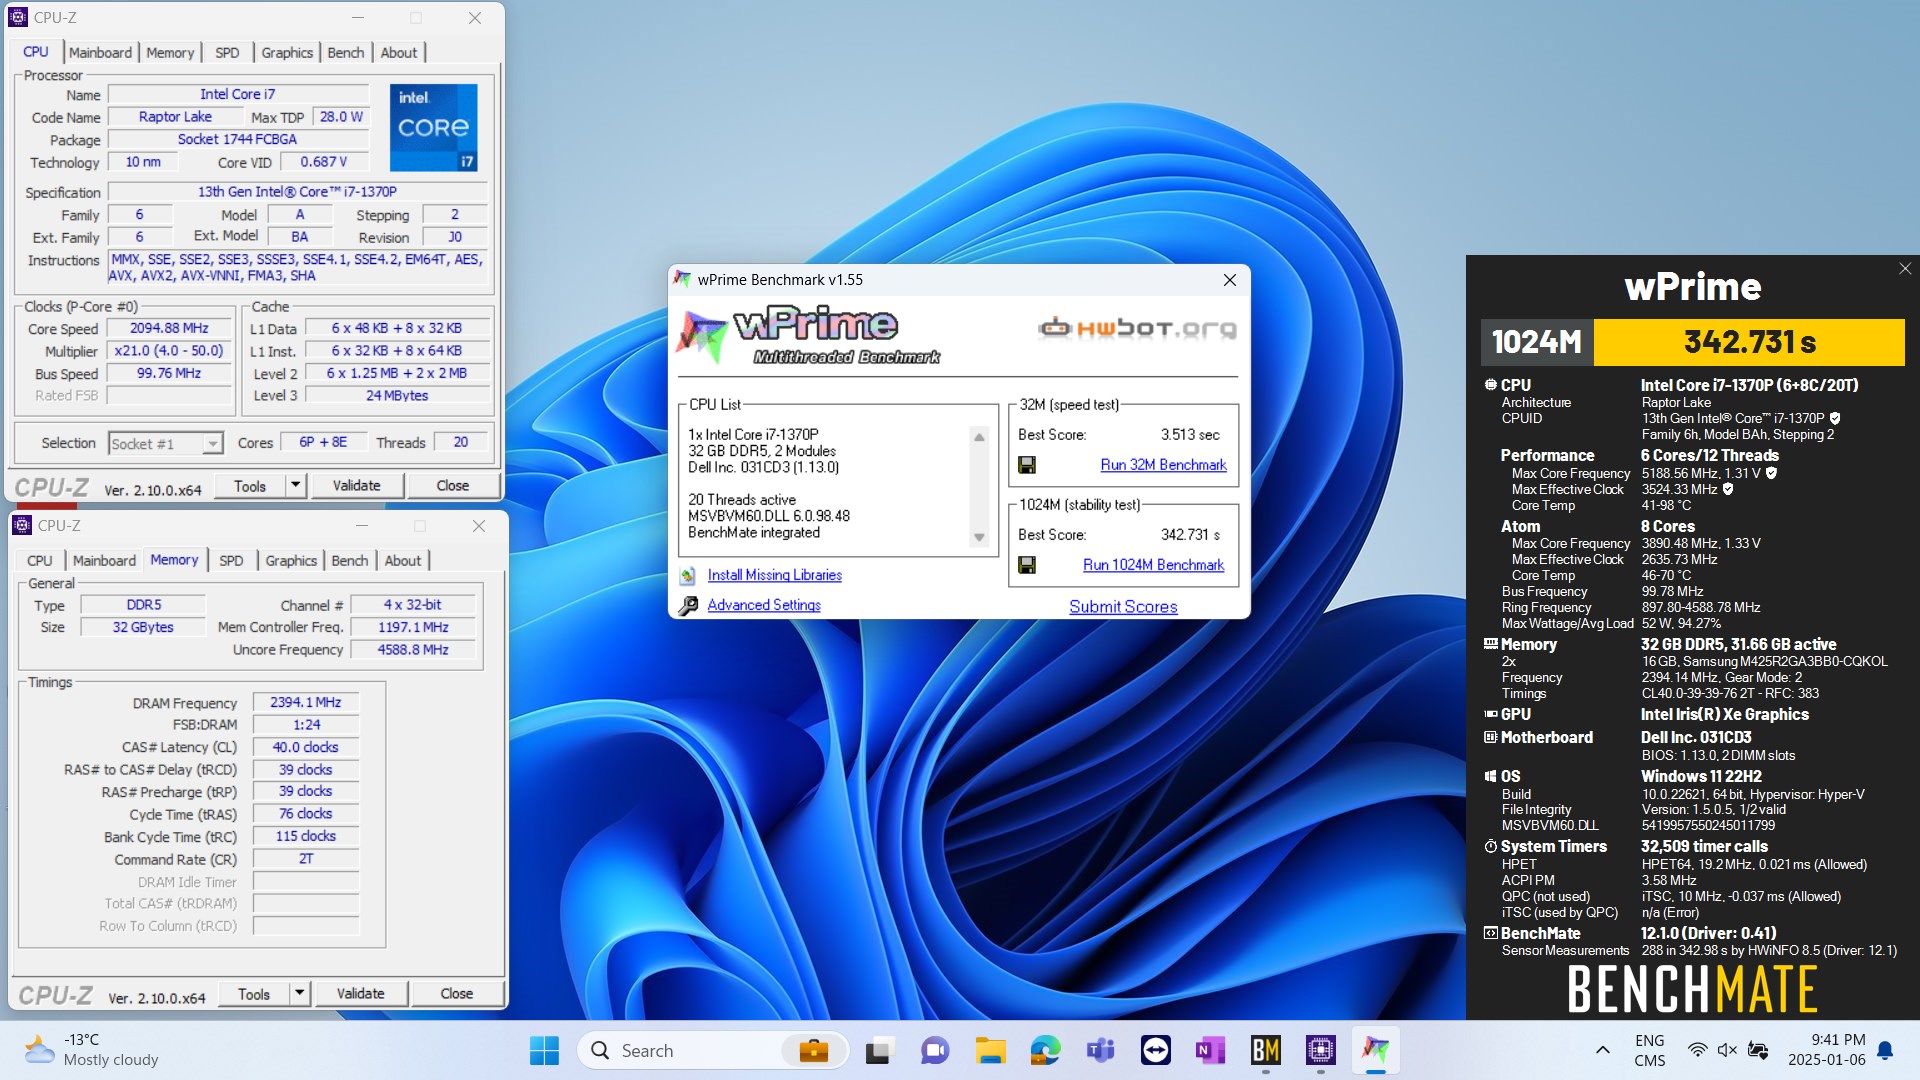Open Bench tab in lower CPU-Z
This screenshot has height=1080, width=1920.
[350, 561]
